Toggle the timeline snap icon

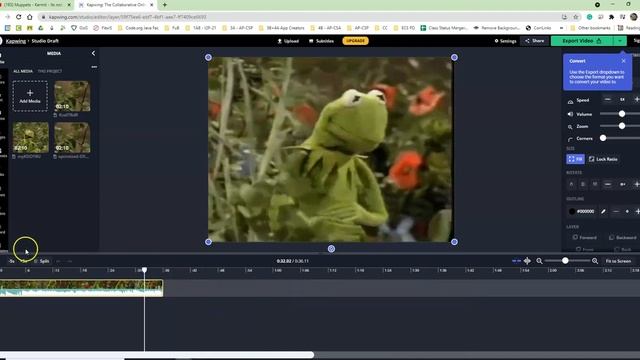click(516, 261)
